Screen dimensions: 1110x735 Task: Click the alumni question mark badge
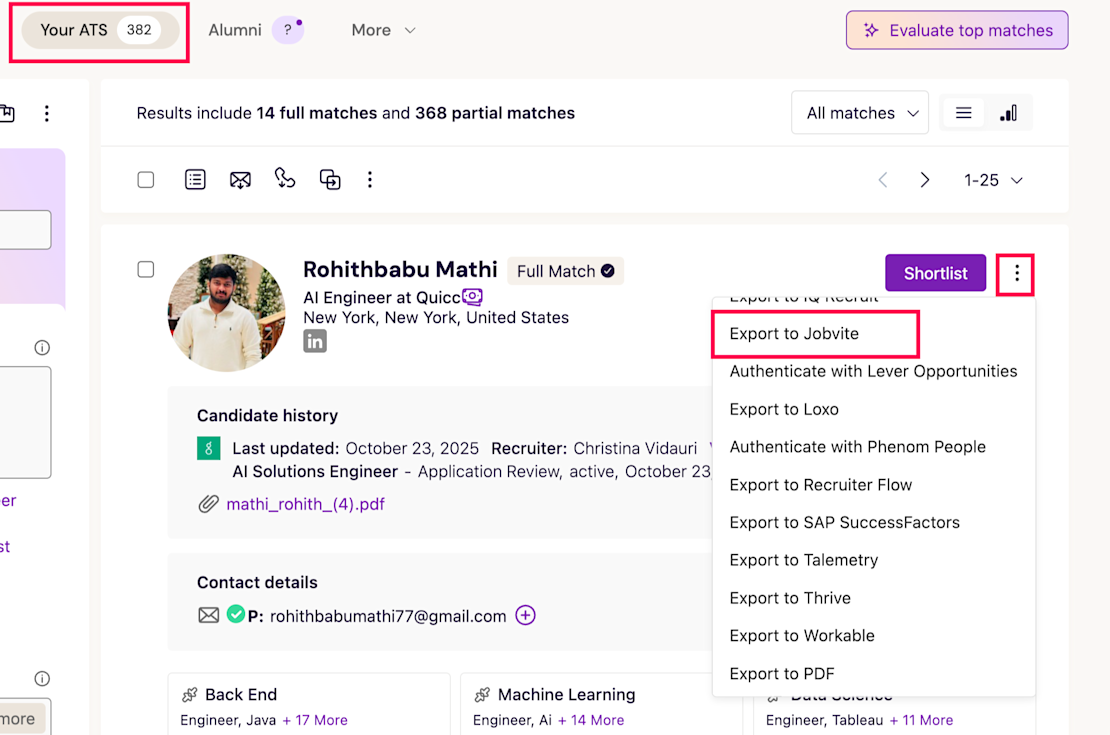click(x=287, y=30)
